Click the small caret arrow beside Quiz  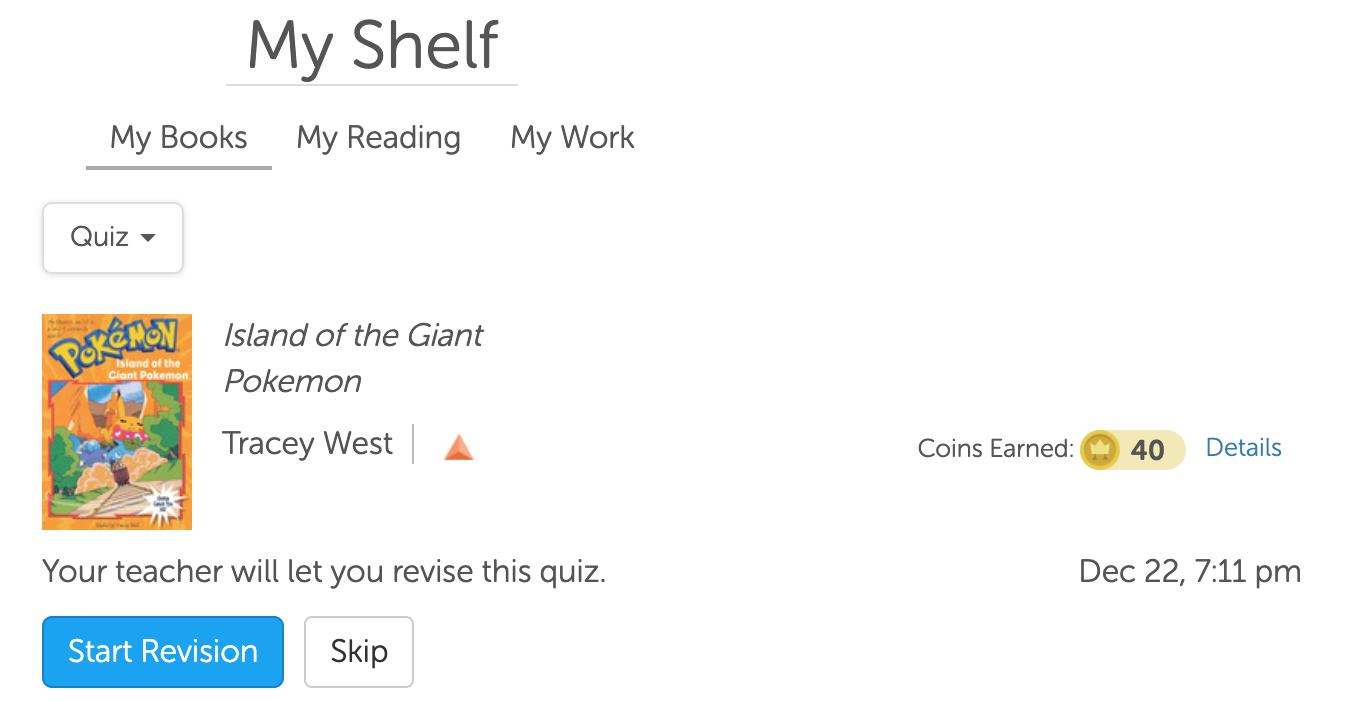148,238
